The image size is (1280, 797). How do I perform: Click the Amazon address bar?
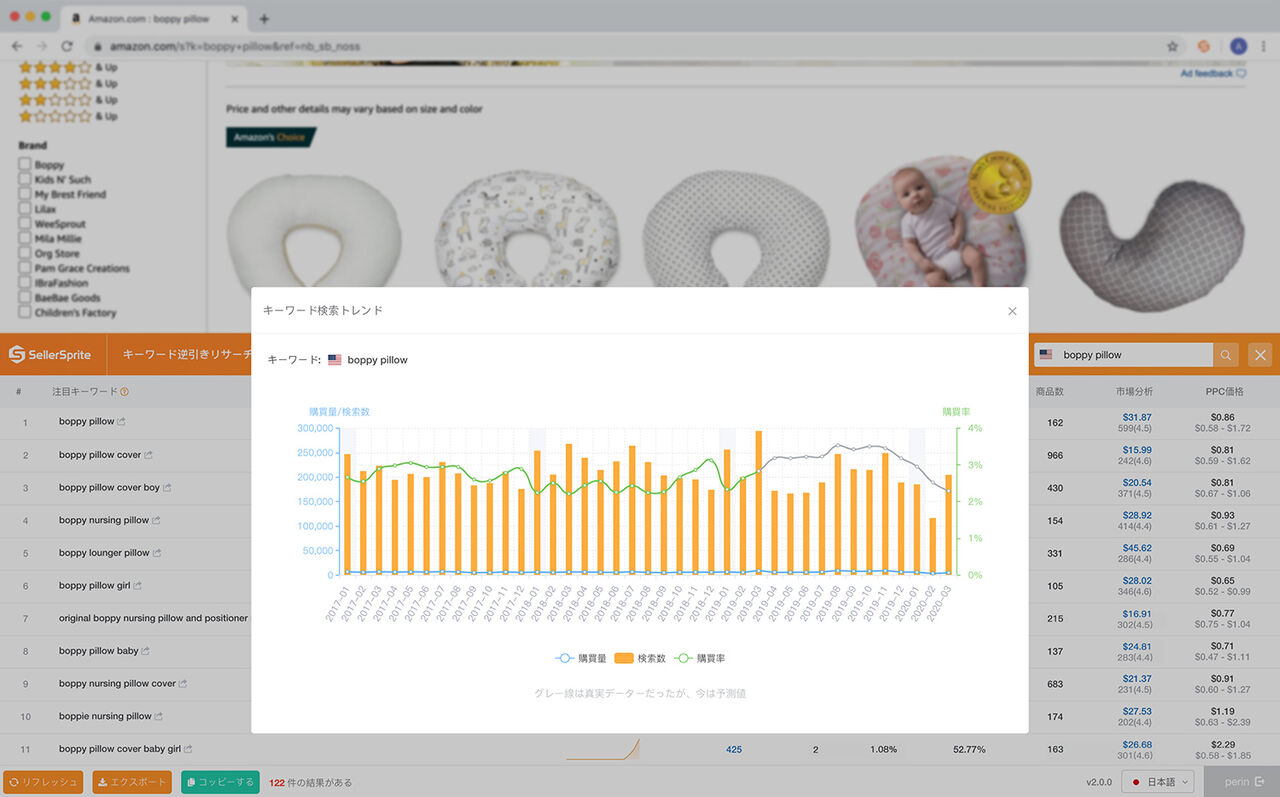tap(620, 46)
